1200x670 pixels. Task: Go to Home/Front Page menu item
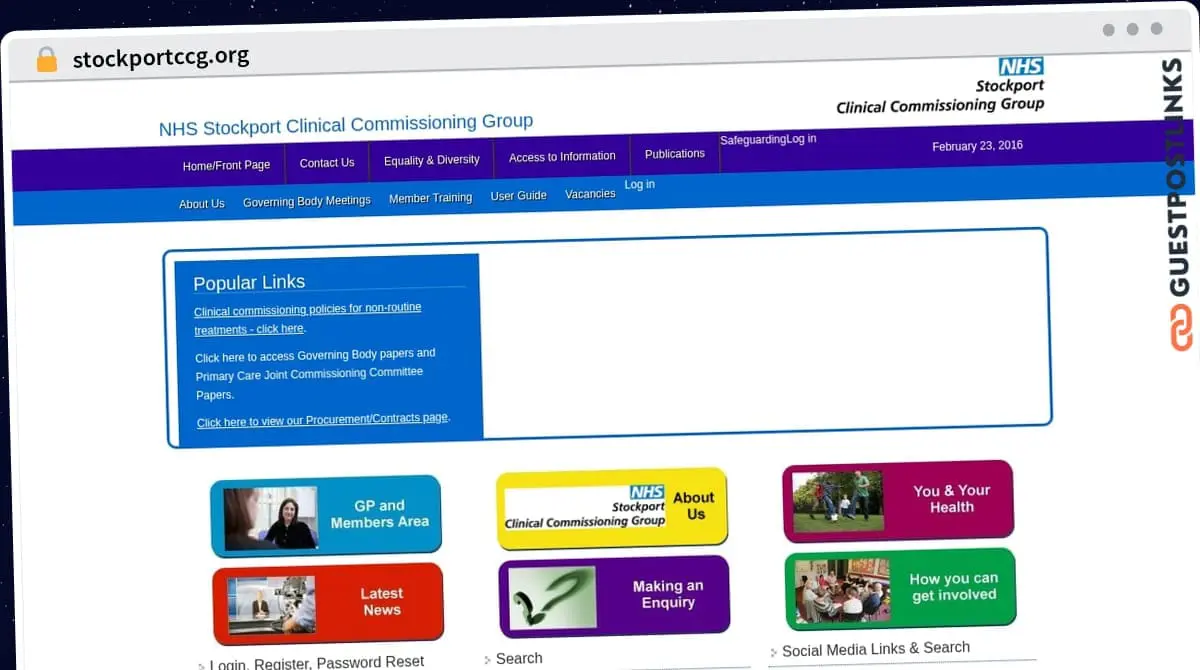coord(226,165)
